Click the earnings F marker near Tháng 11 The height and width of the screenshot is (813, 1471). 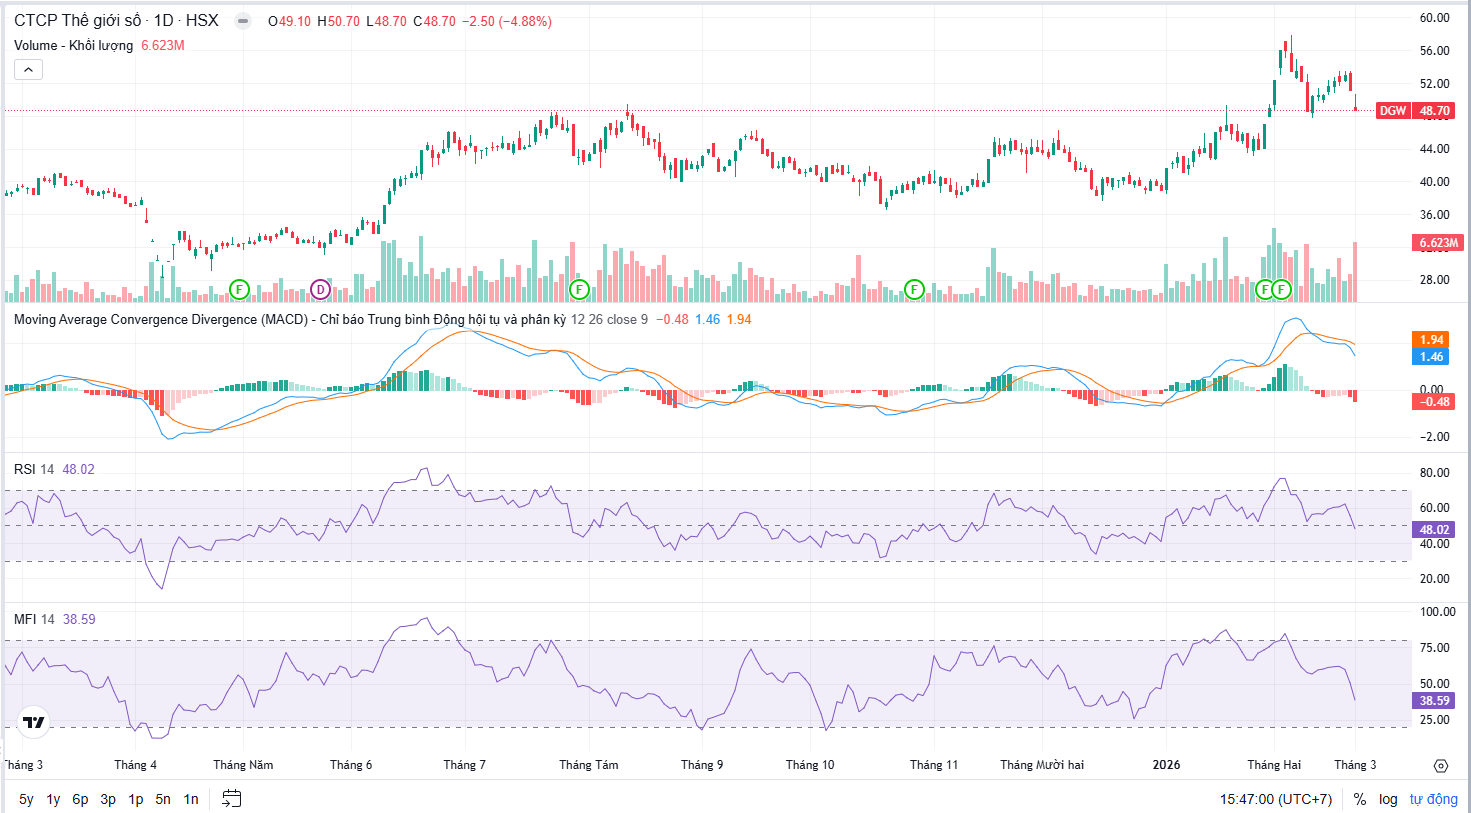914,290
